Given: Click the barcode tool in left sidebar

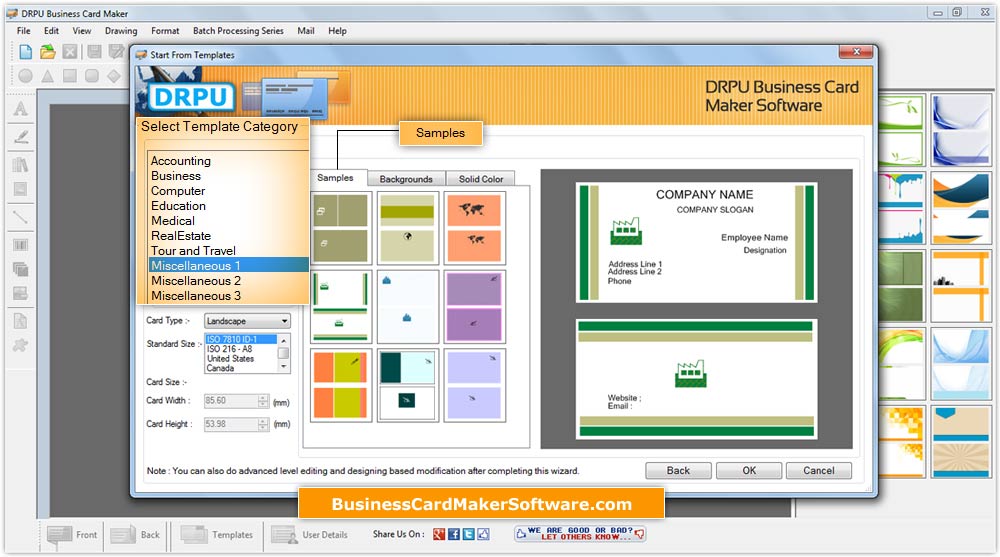Looking at the screenshot, I should coord(20,245).
